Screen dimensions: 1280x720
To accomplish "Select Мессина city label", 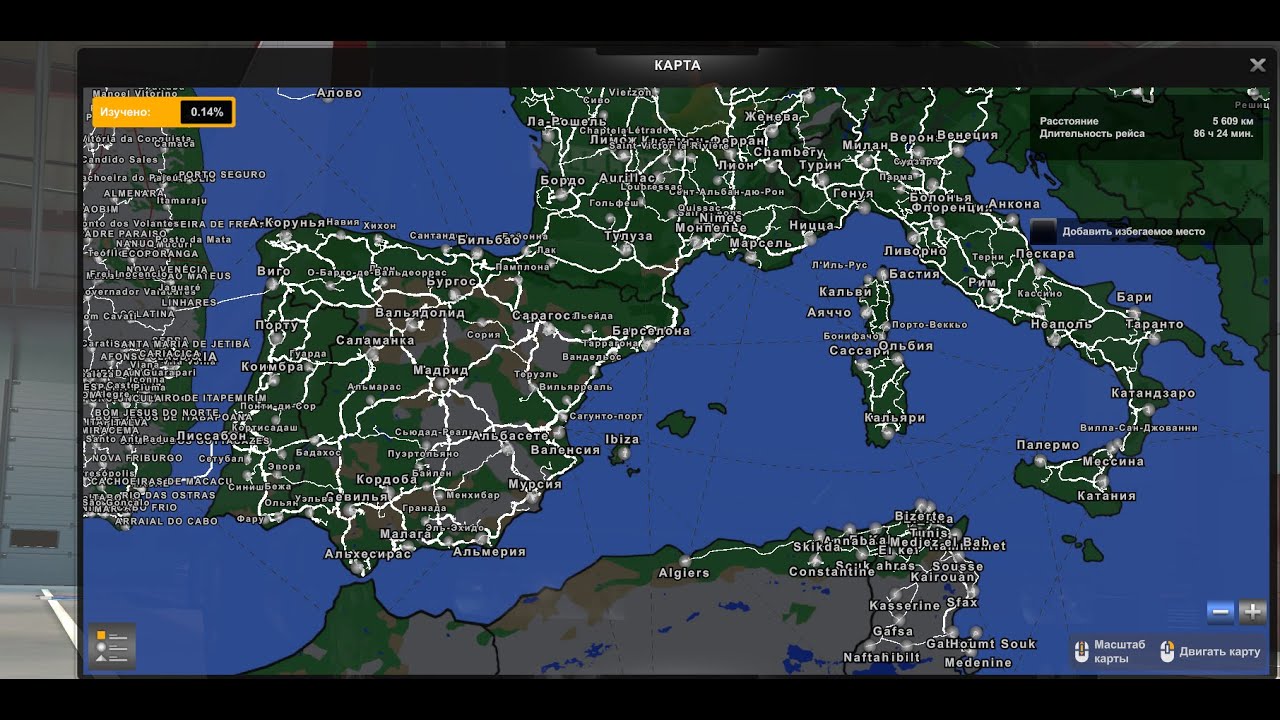I will pyautogui.click(x=1113, y=462).
